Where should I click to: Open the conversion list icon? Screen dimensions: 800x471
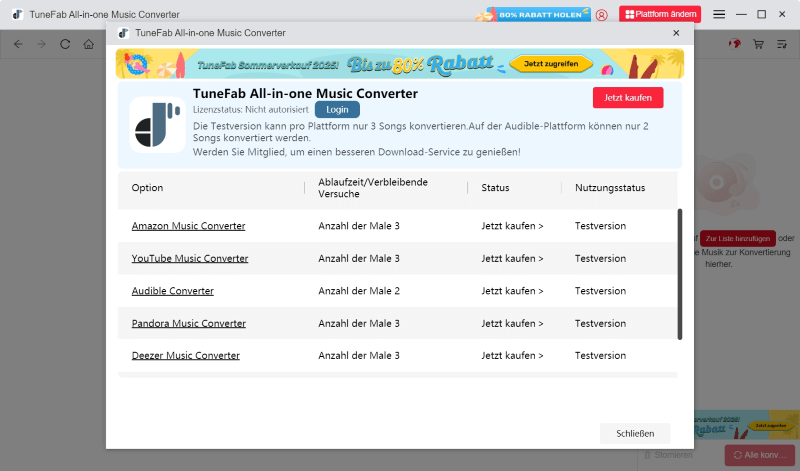tap(782, 44)
